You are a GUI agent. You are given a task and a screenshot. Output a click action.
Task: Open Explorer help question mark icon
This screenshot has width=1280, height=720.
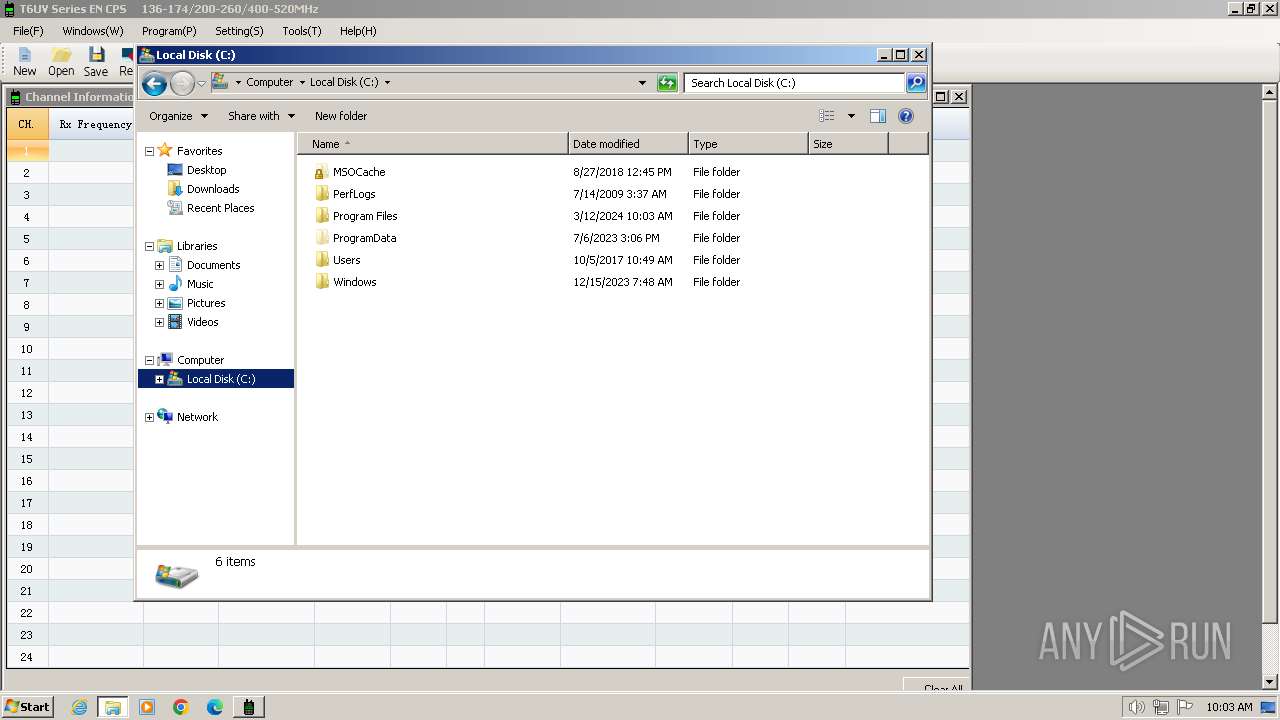point(906,116)
